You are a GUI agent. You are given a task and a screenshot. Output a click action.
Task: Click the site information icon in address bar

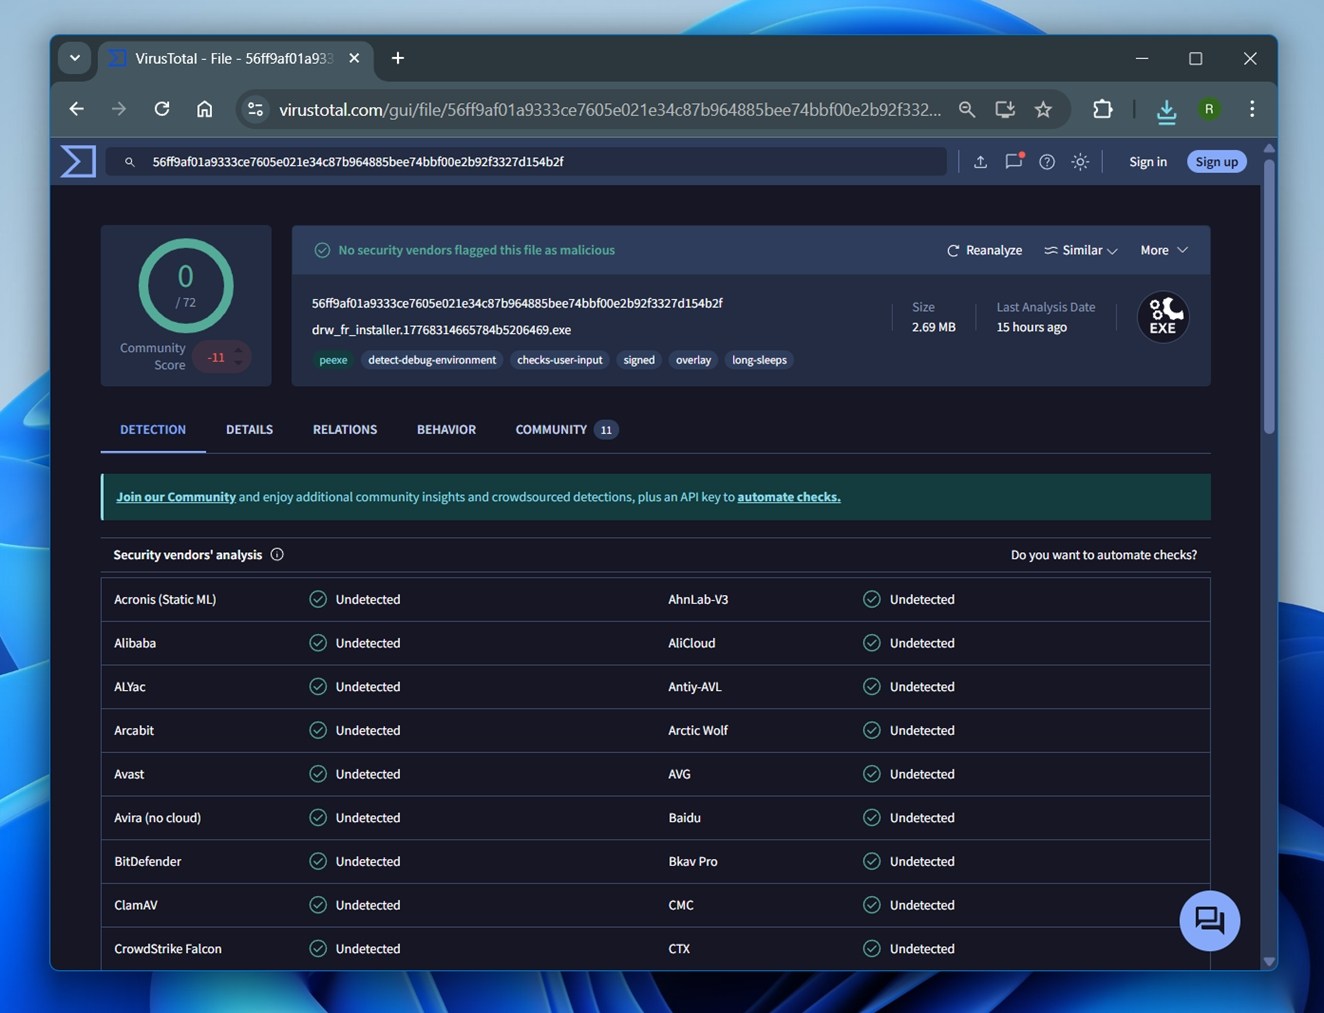click(256, 109)
